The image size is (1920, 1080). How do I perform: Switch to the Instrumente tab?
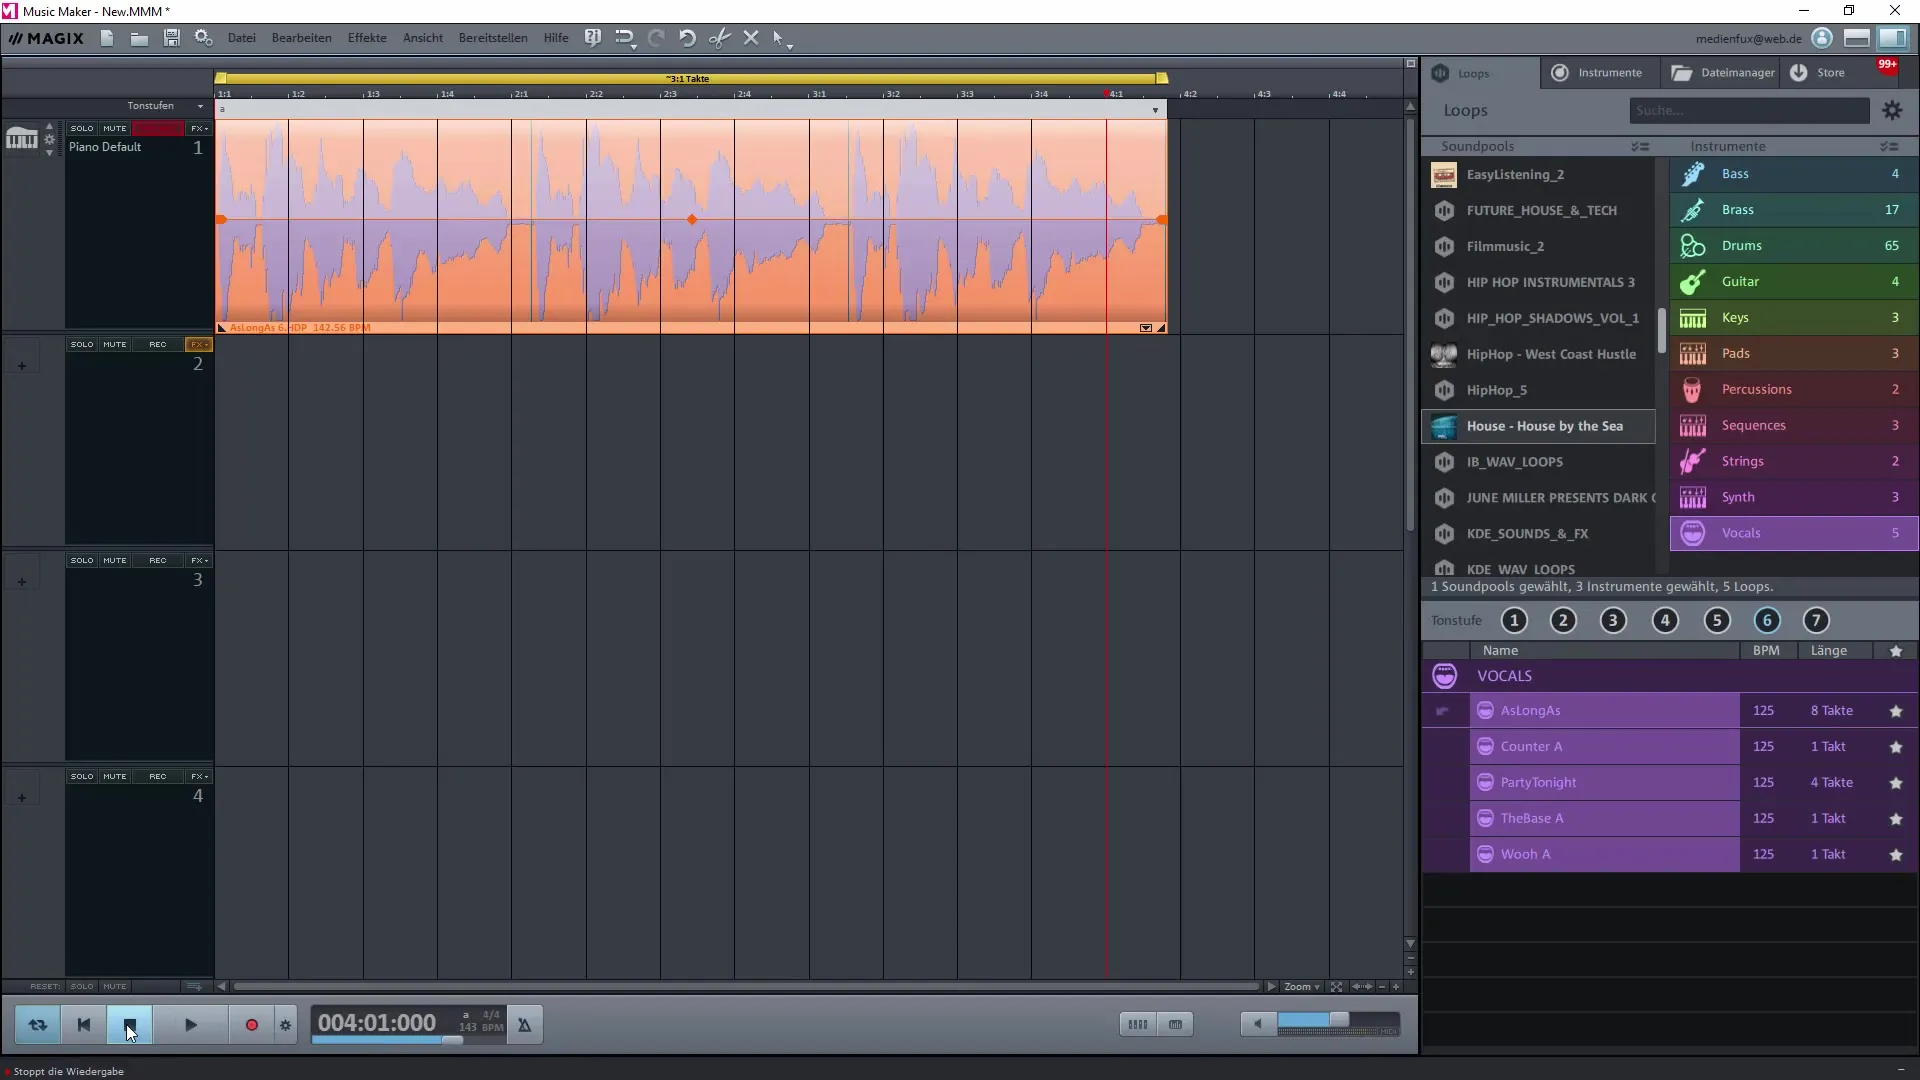coord(1597,73)
